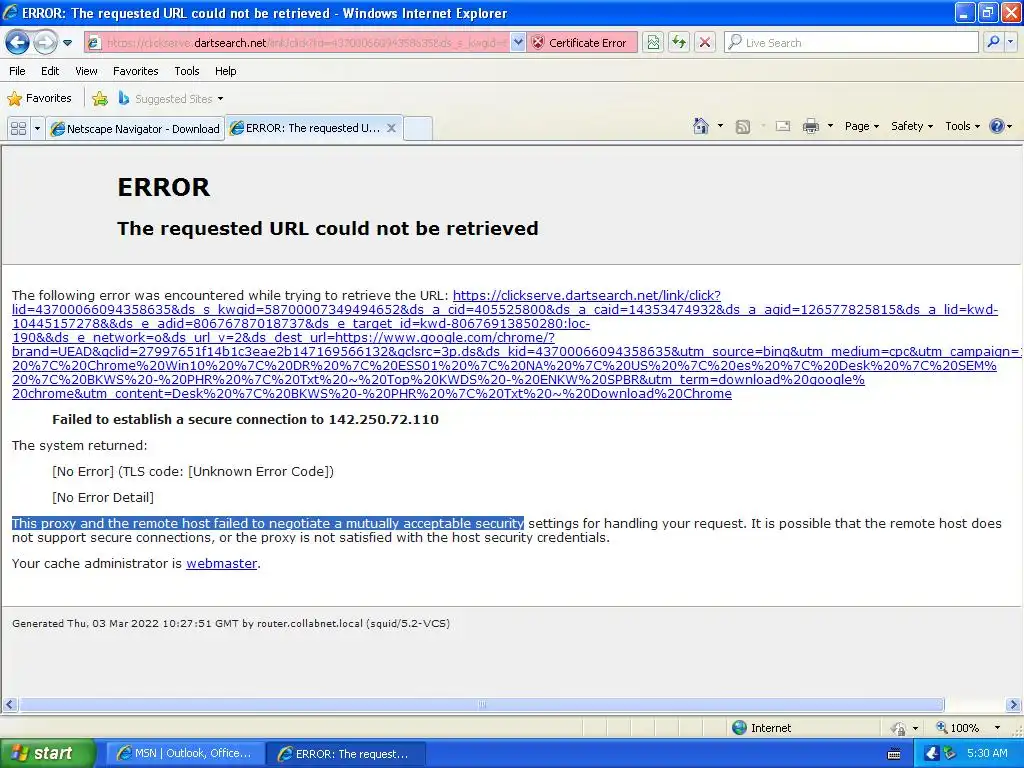Image resolution: width=1024 pixels, height=768 pixels.
Task: Click the Forward navigation arrow
Action: [x=44, y=42]
